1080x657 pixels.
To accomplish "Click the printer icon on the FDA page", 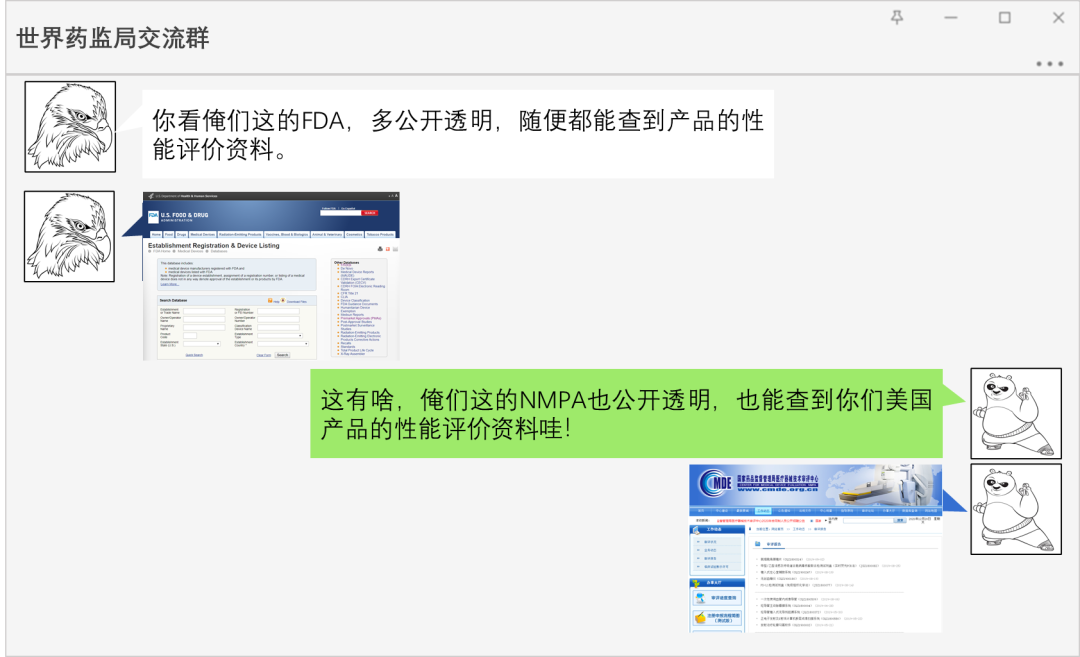I will pos(380,248).
